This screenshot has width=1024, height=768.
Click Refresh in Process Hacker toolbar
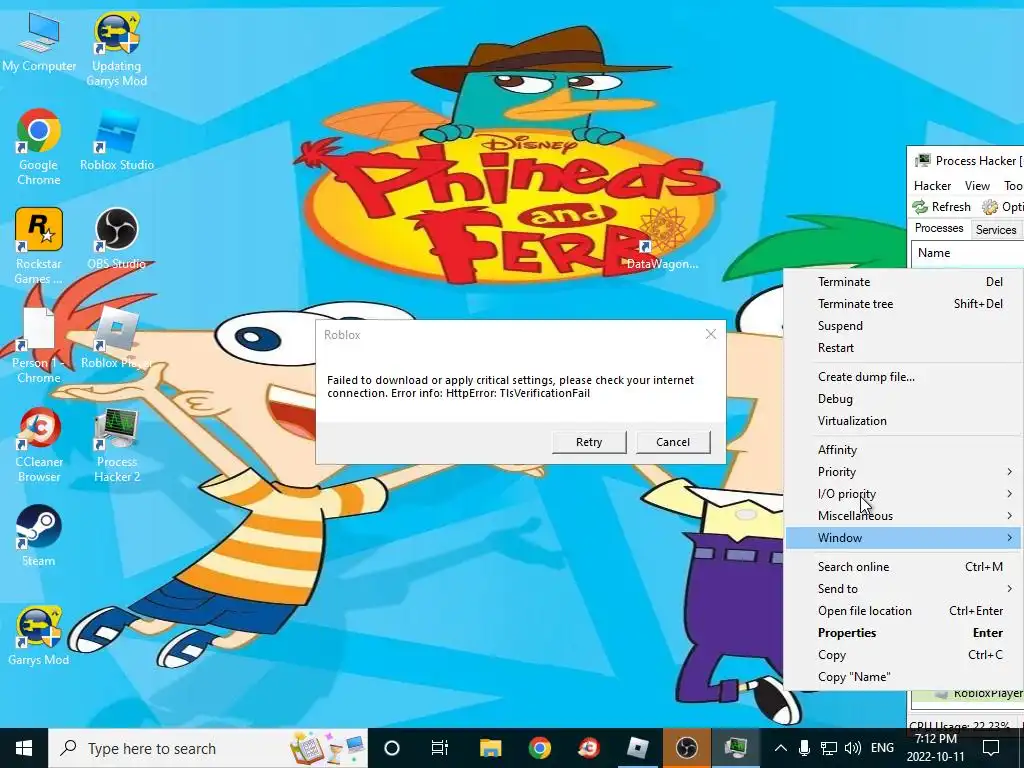pyautogui.click(x=942, y=207)
